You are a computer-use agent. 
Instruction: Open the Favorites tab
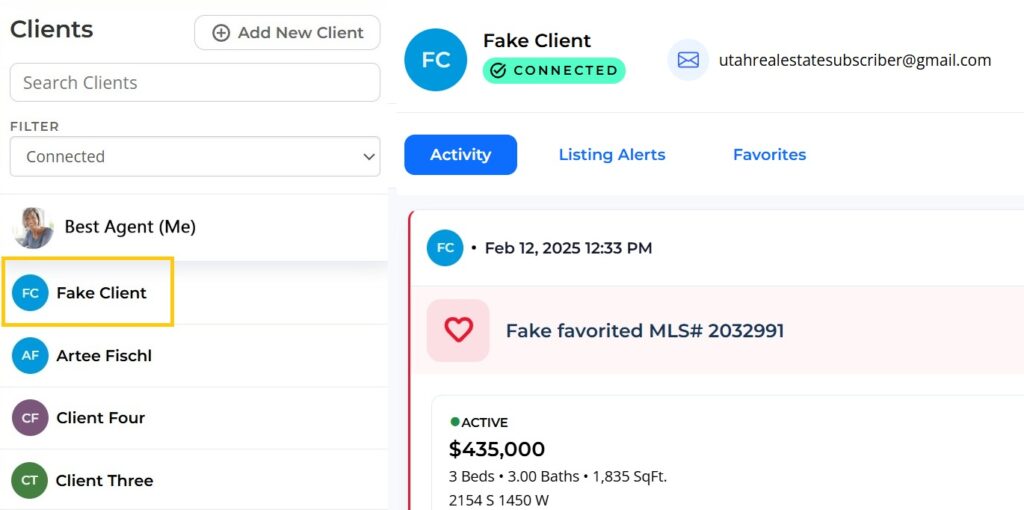pos(769,155)
